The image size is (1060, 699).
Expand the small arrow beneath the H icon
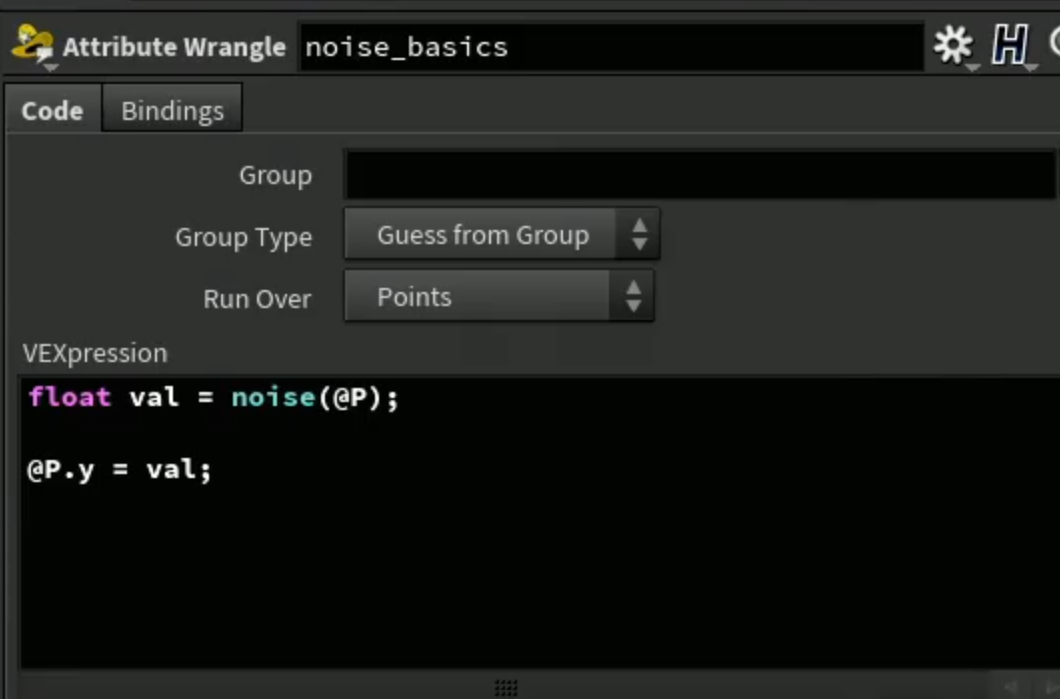(x=1030, y=68)
